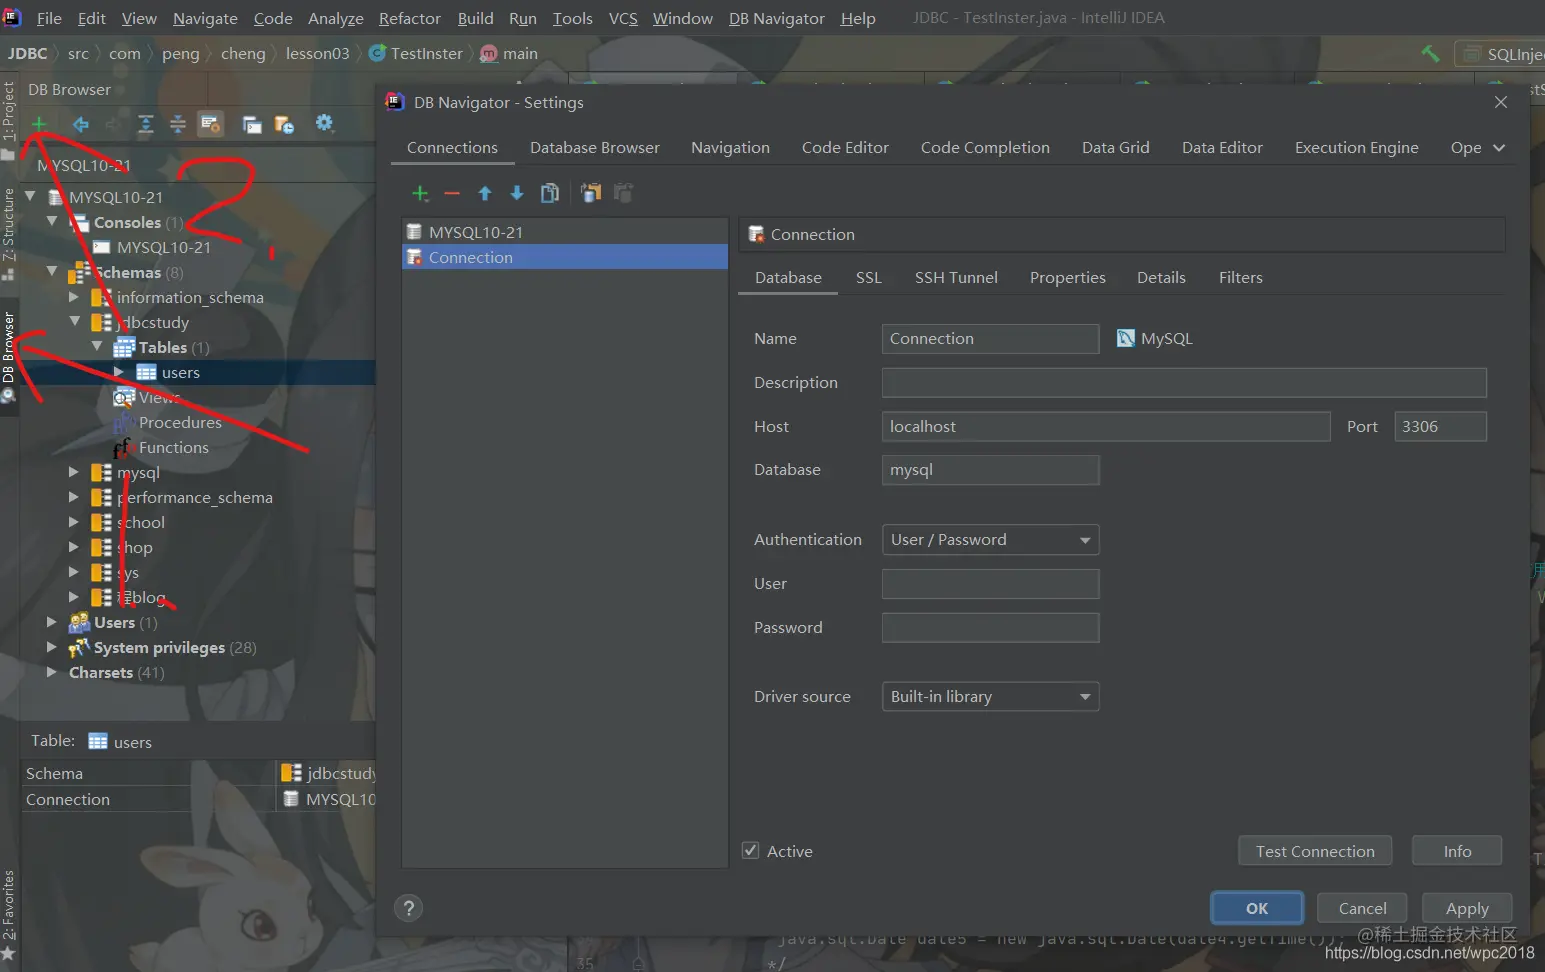Screen dimensions: 1545x972
Task: Collapse the Consoles node
Action: pyautogui.click(x=52, y=221)
